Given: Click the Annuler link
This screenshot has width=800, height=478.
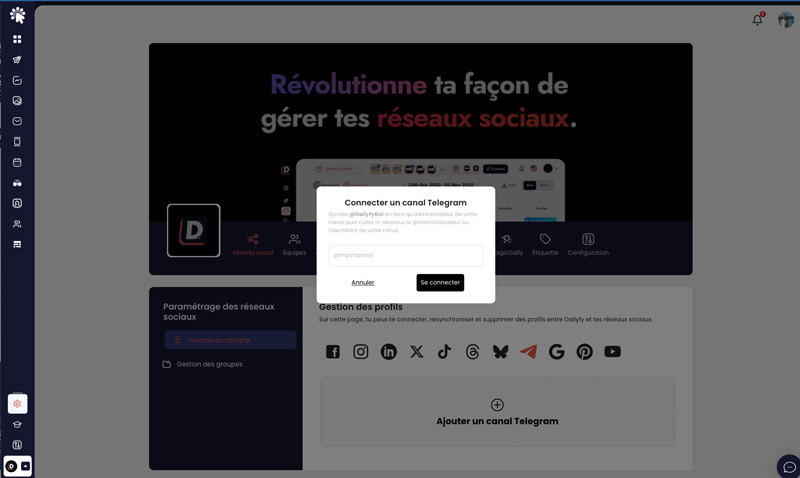Looking at the screenshot, I should coord(363,283).
